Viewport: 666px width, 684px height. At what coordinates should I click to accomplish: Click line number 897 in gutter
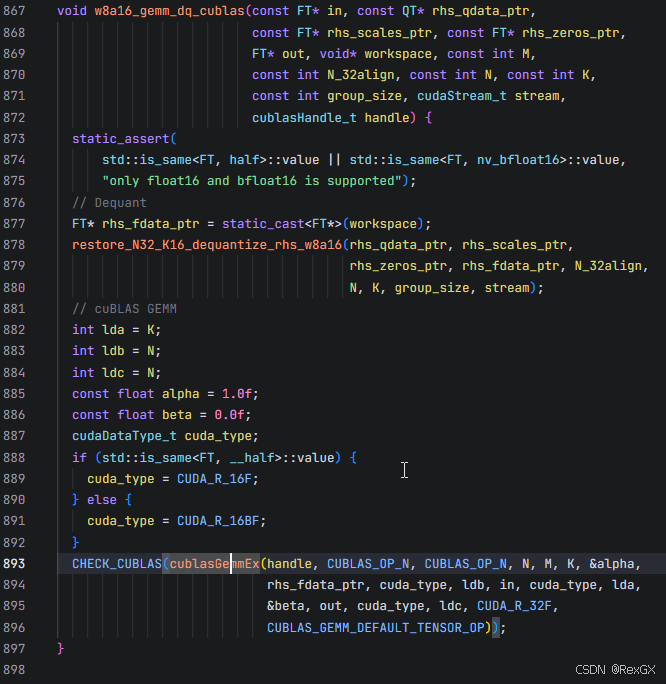coord(14,649)
